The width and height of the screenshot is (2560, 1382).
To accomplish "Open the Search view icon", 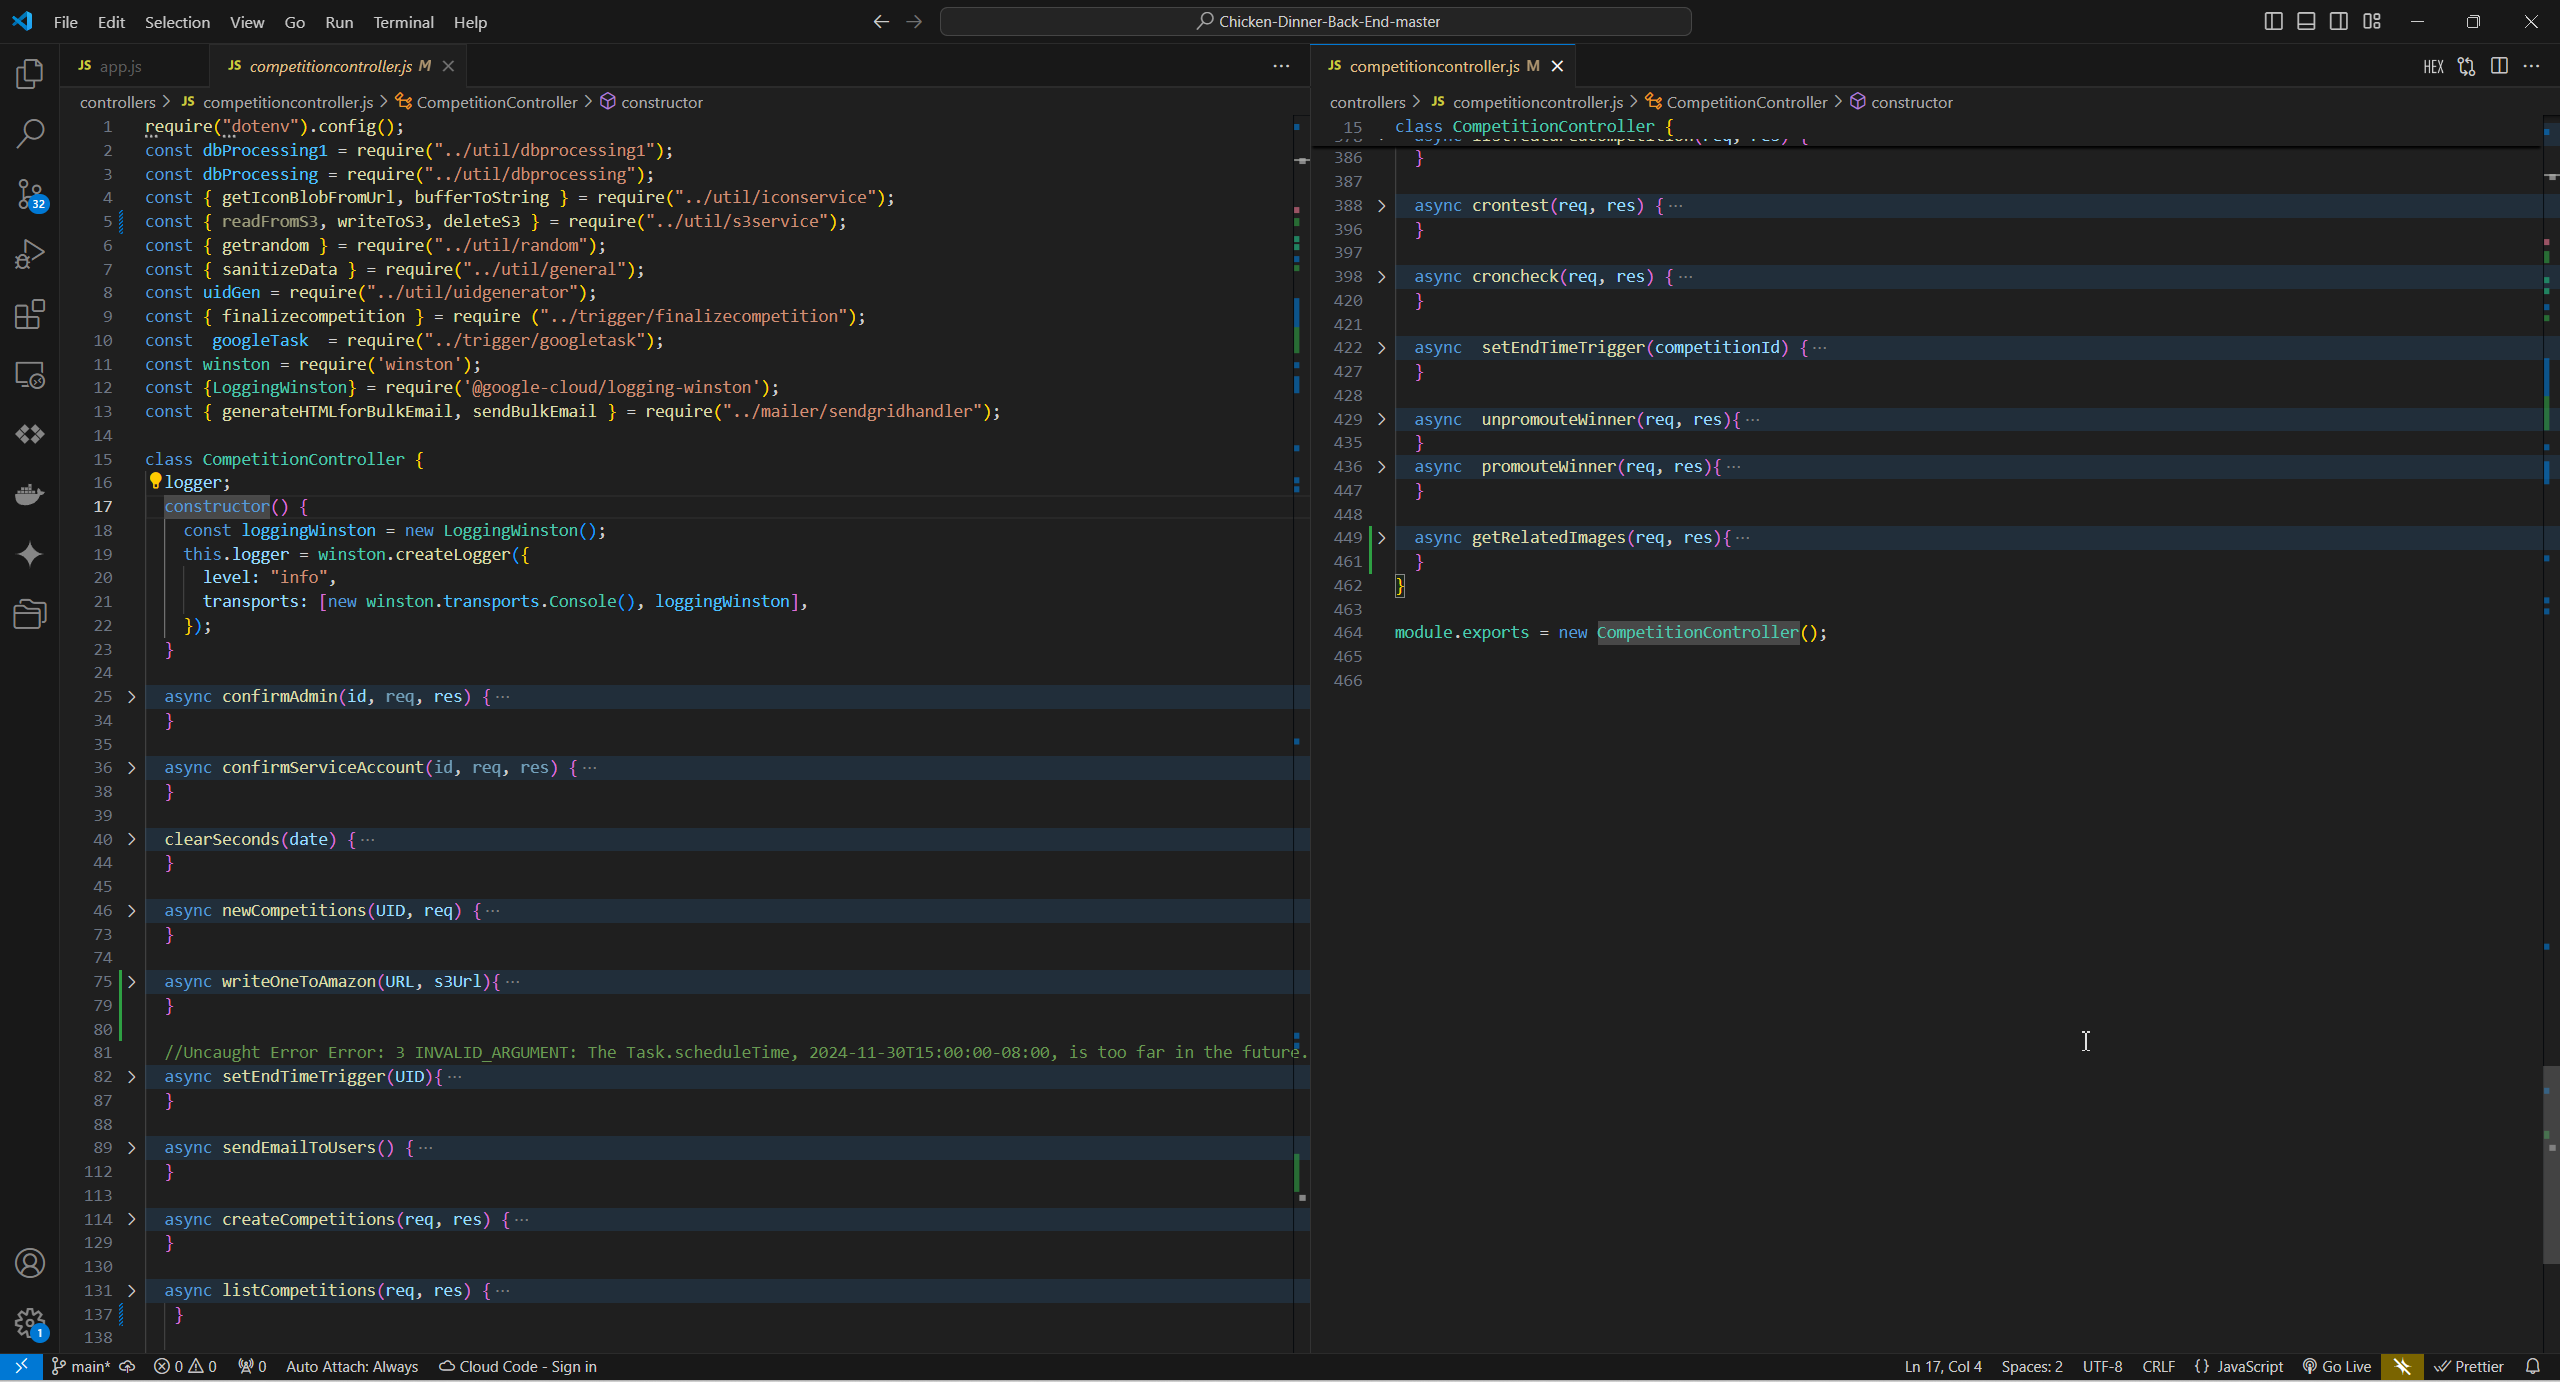I will [x=30, y=134].
